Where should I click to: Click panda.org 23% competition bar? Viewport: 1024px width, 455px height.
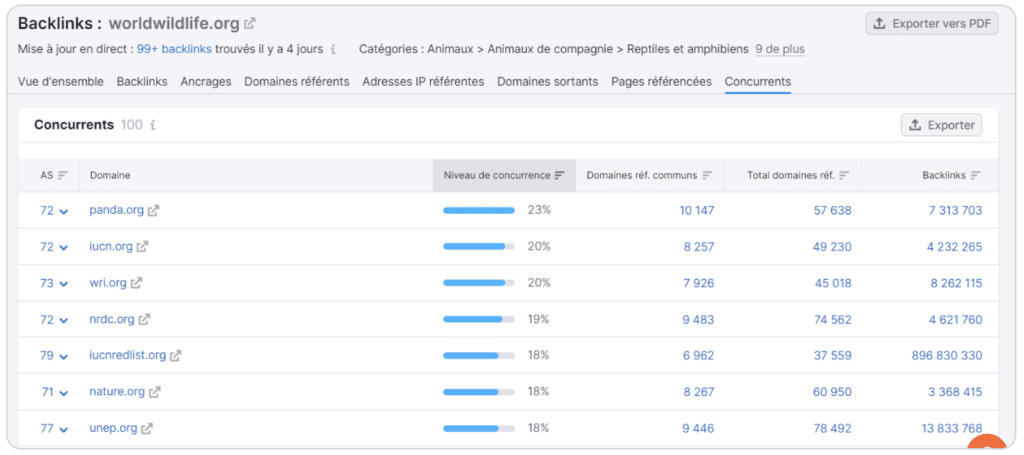(x=479, y=210)
